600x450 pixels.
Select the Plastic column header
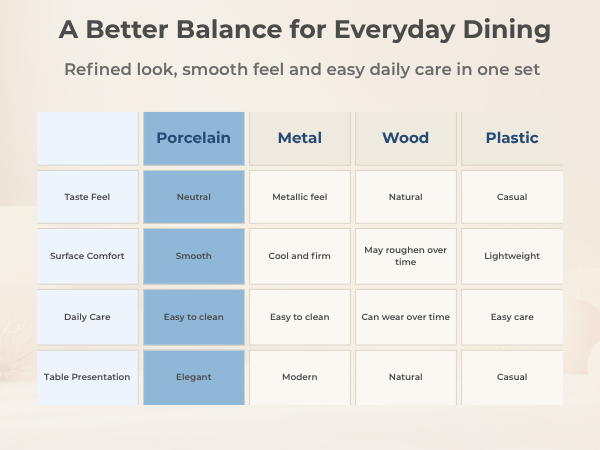[x=512, y=139]
